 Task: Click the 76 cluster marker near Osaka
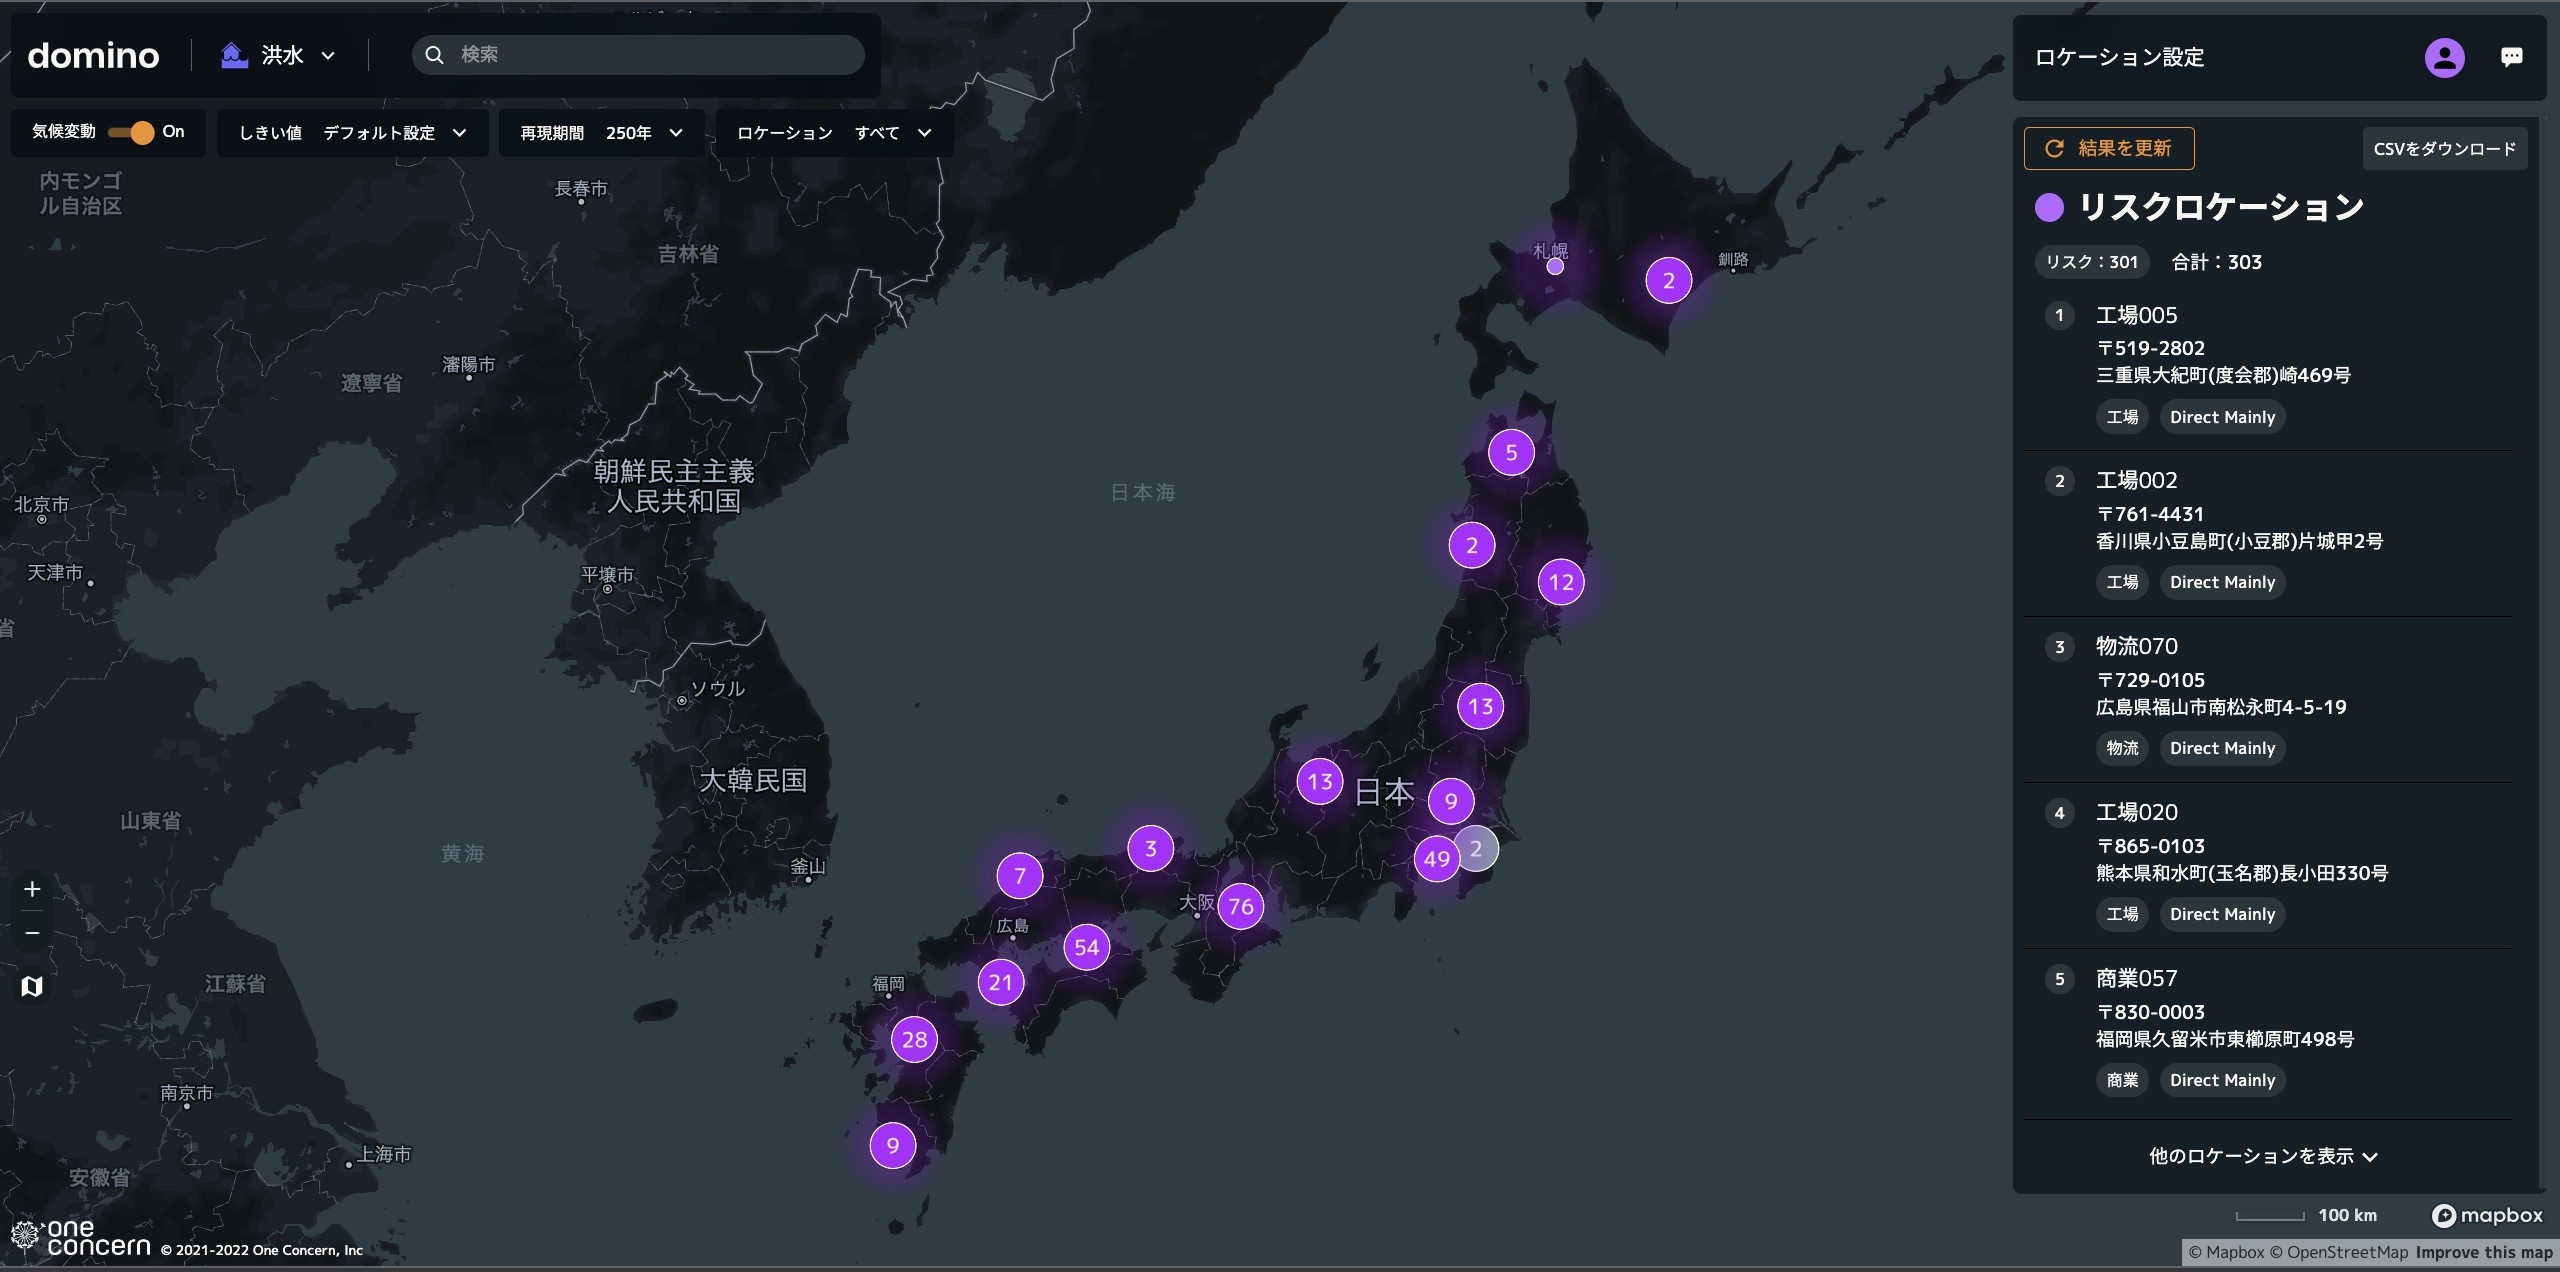point(1241,906)
